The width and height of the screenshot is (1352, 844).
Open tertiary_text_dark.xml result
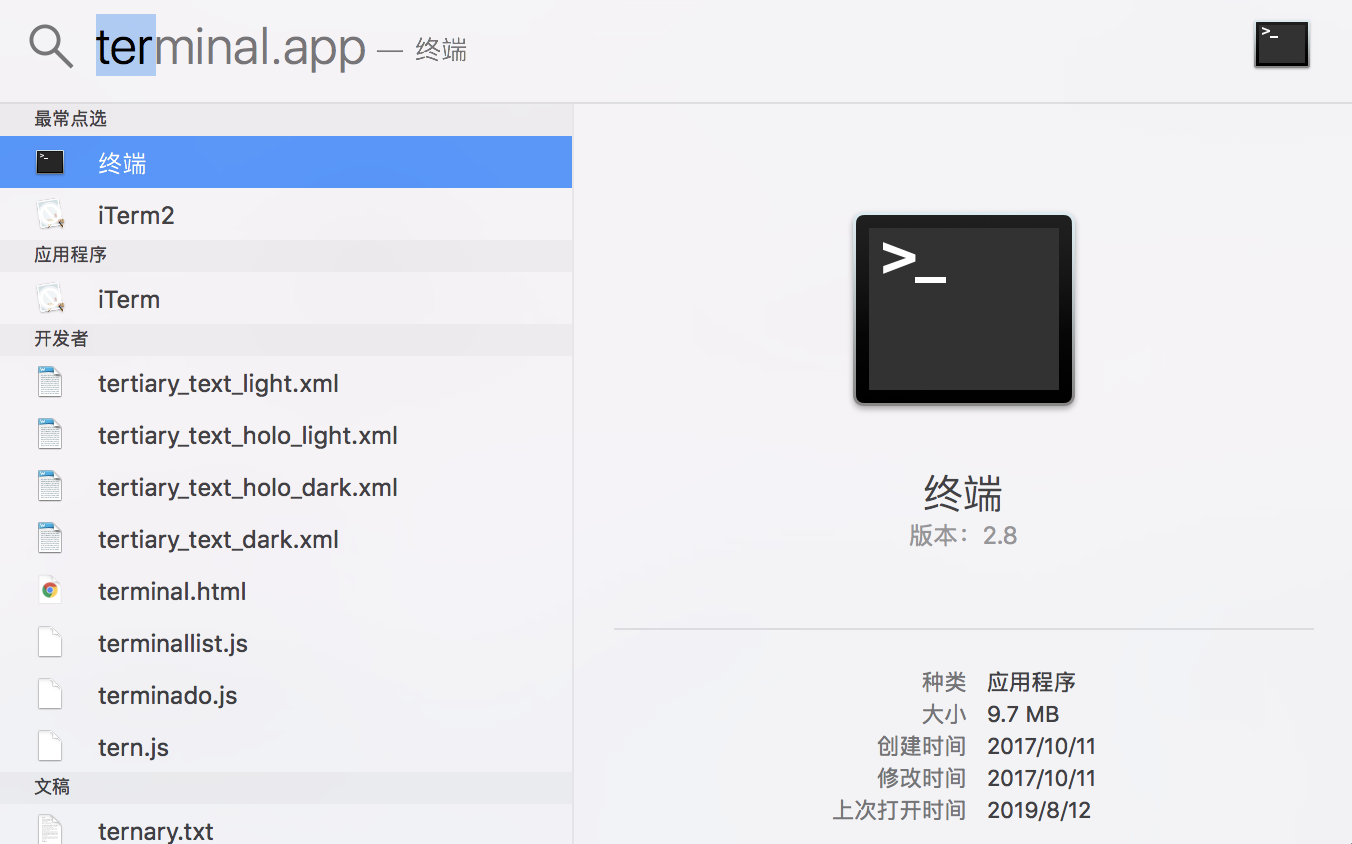point(286,538)
